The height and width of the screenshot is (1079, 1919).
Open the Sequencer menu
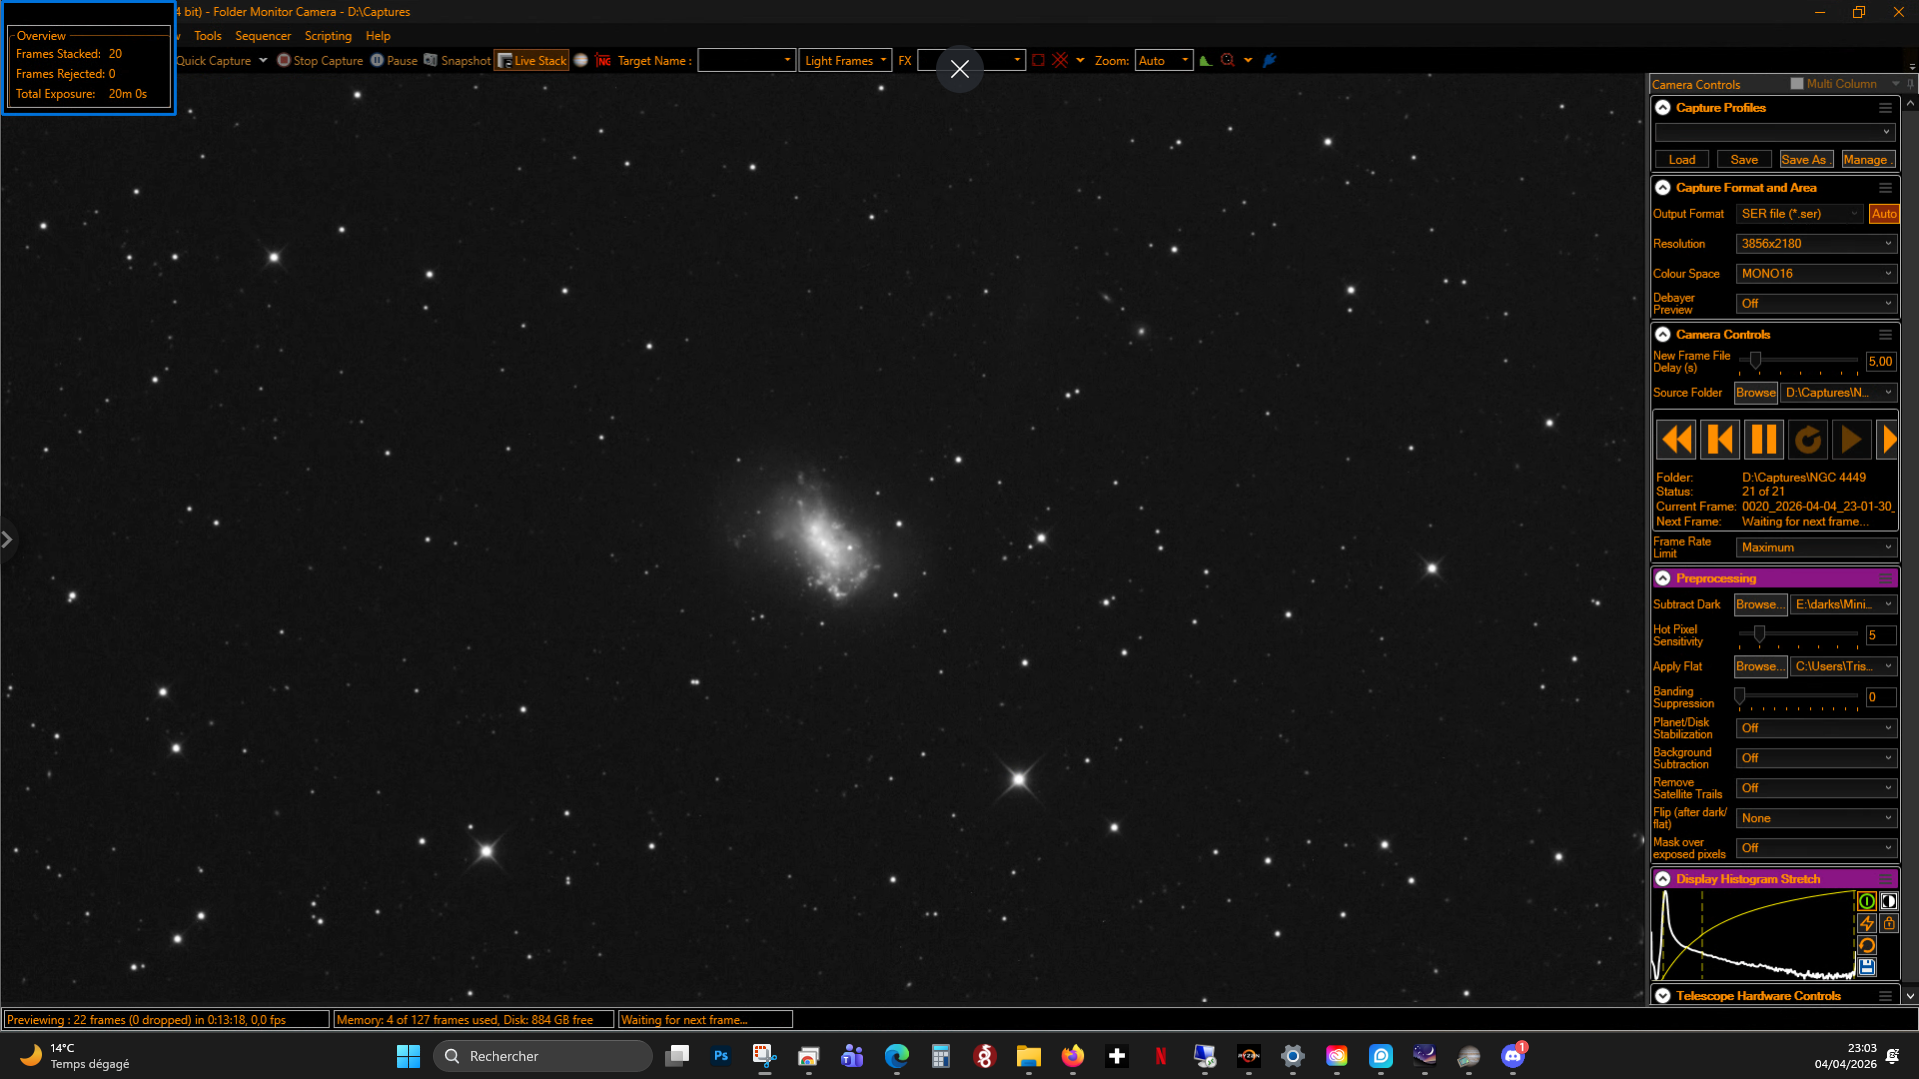263,36
